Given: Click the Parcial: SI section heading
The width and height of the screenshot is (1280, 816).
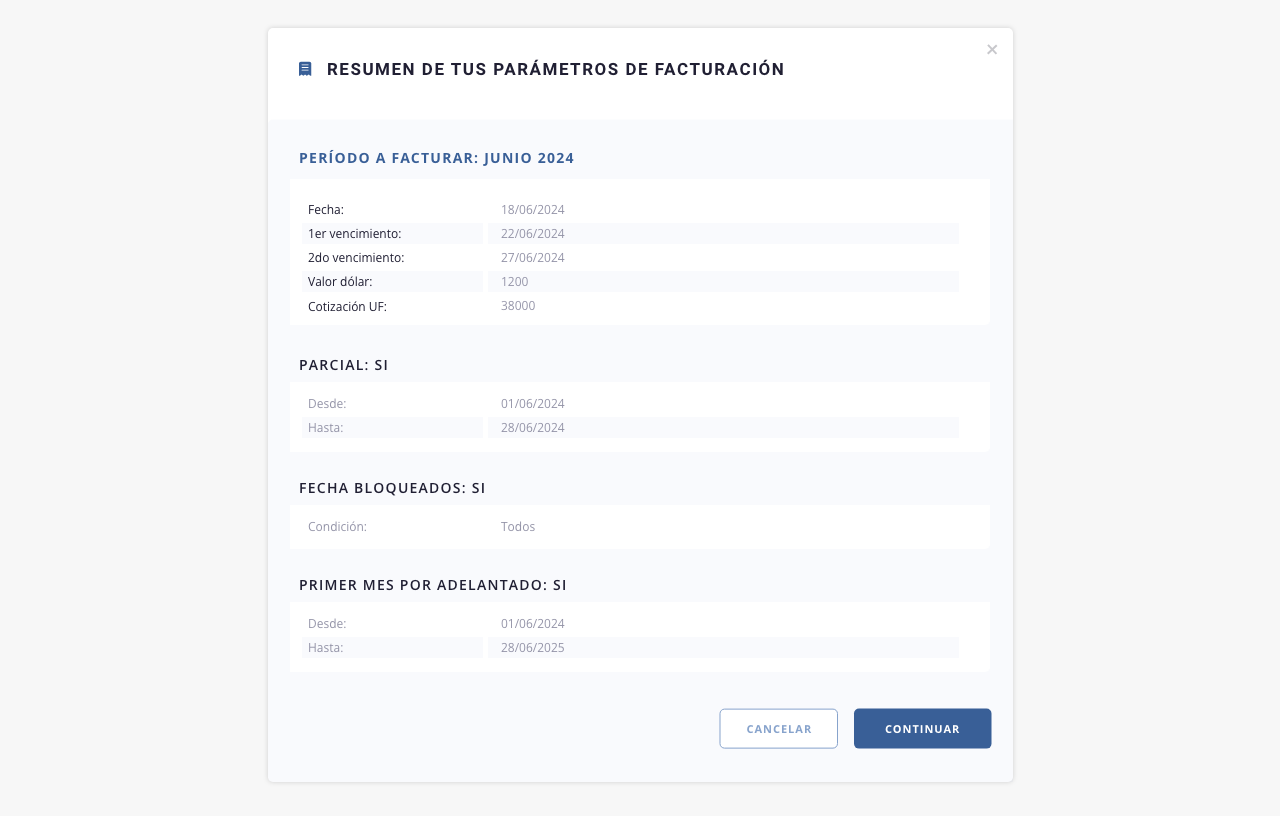Looking at the screenshot, I should 344,365.
